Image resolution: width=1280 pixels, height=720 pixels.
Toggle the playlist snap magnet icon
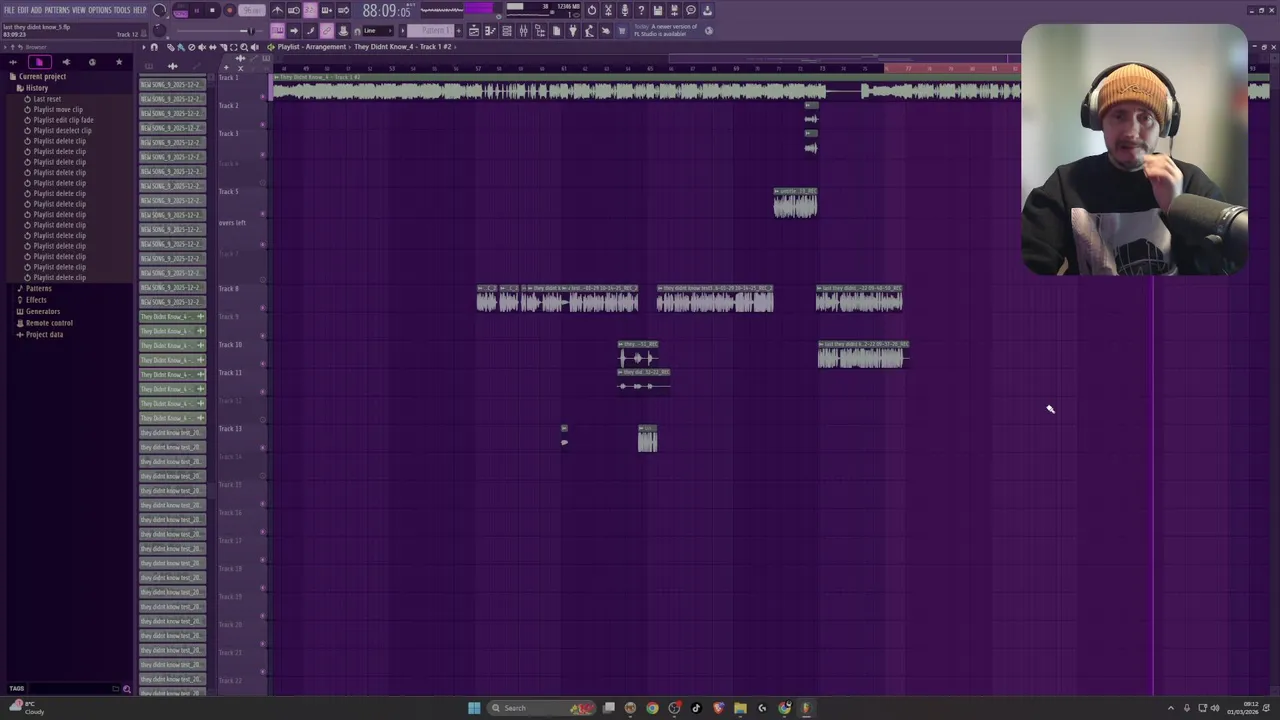[x=155, y=47]
